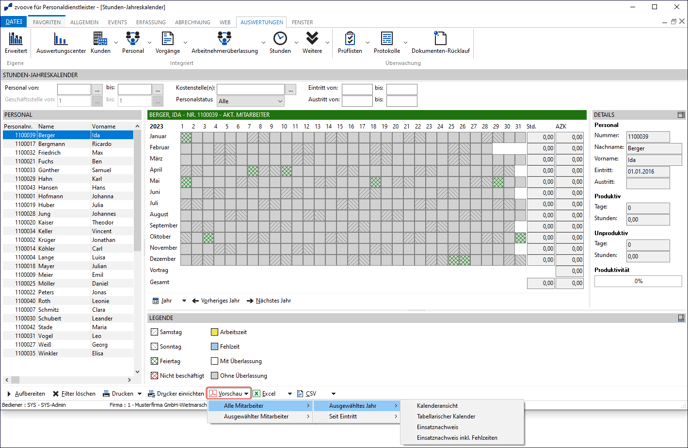Collapse the Legende panel with its header icon
The width and height of the screenshot is (688, 448).
click(x=681, y=318)
